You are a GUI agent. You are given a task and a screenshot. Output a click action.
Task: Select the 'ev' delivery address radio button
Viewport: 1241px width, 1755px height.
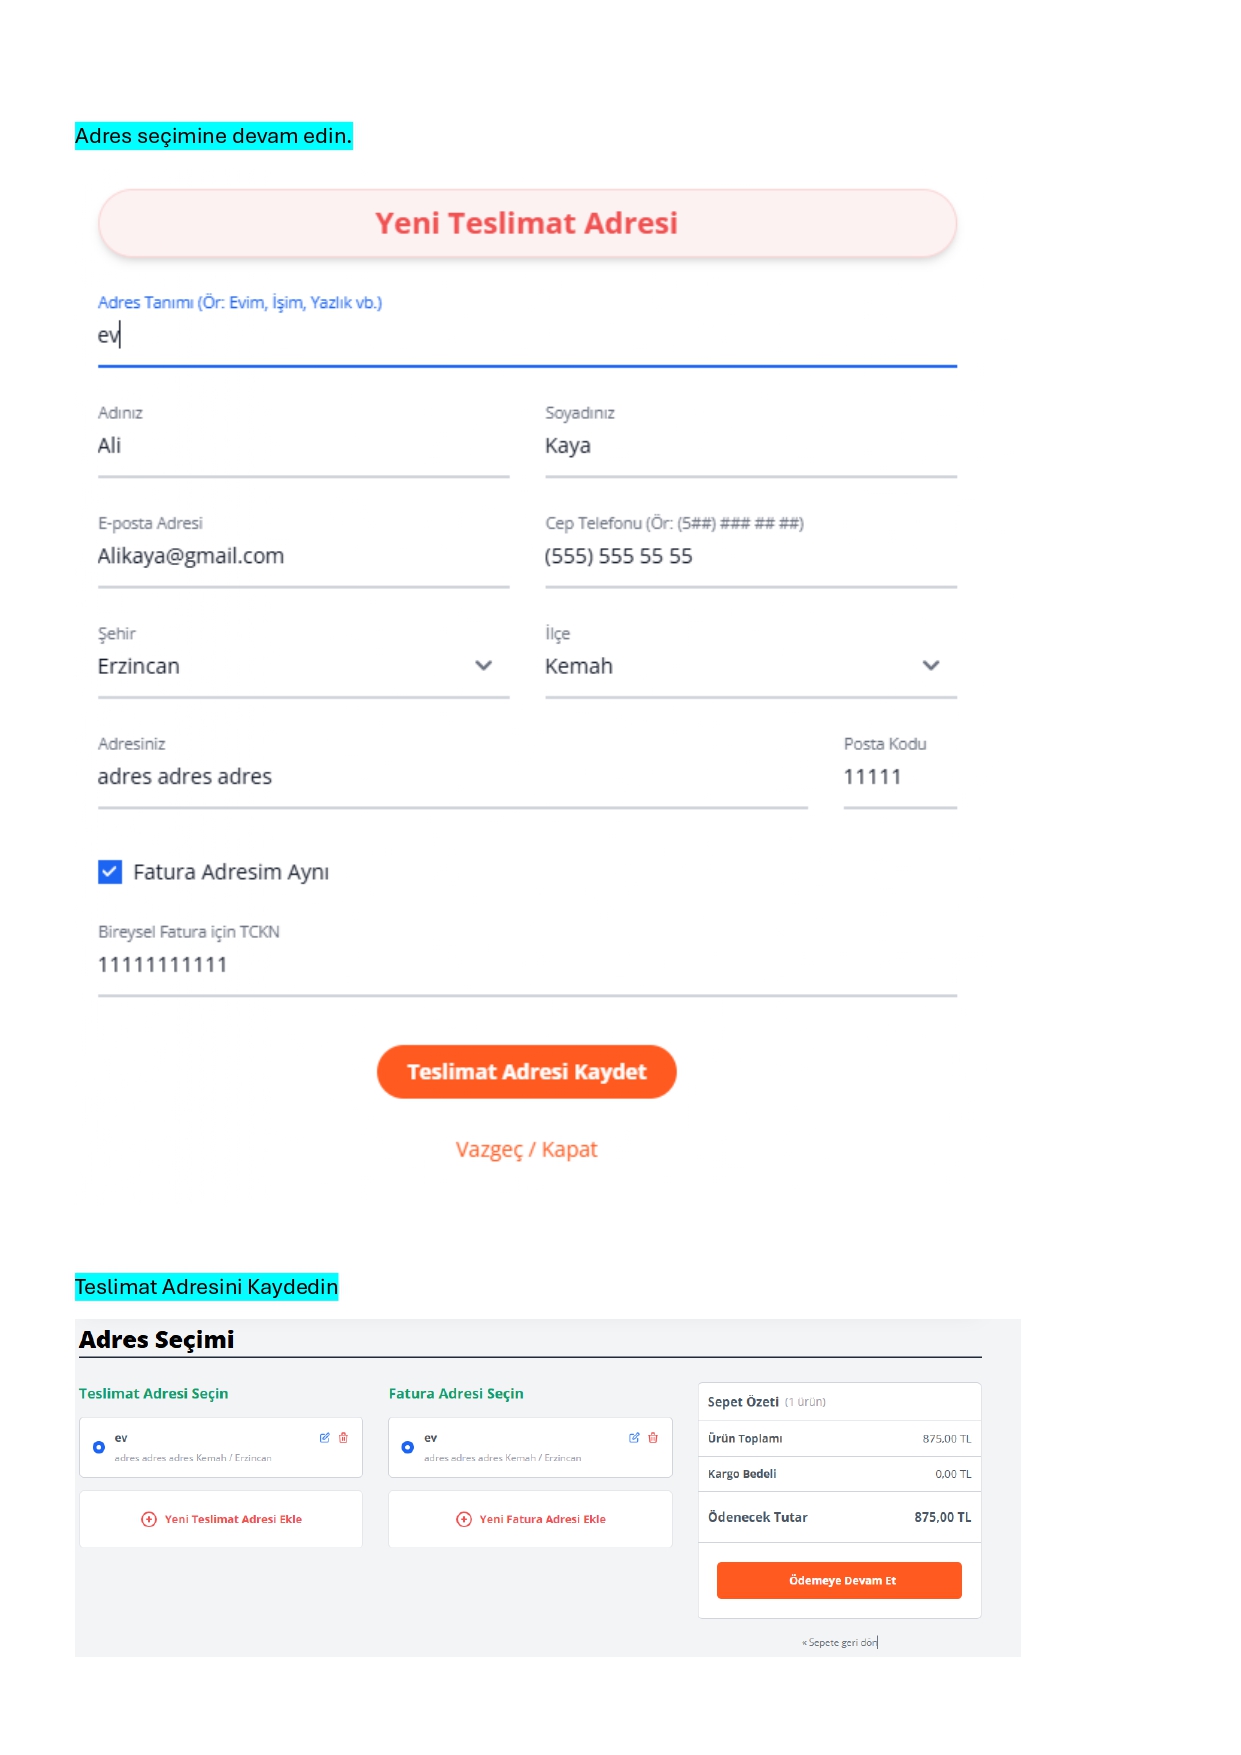[99, 1447]
